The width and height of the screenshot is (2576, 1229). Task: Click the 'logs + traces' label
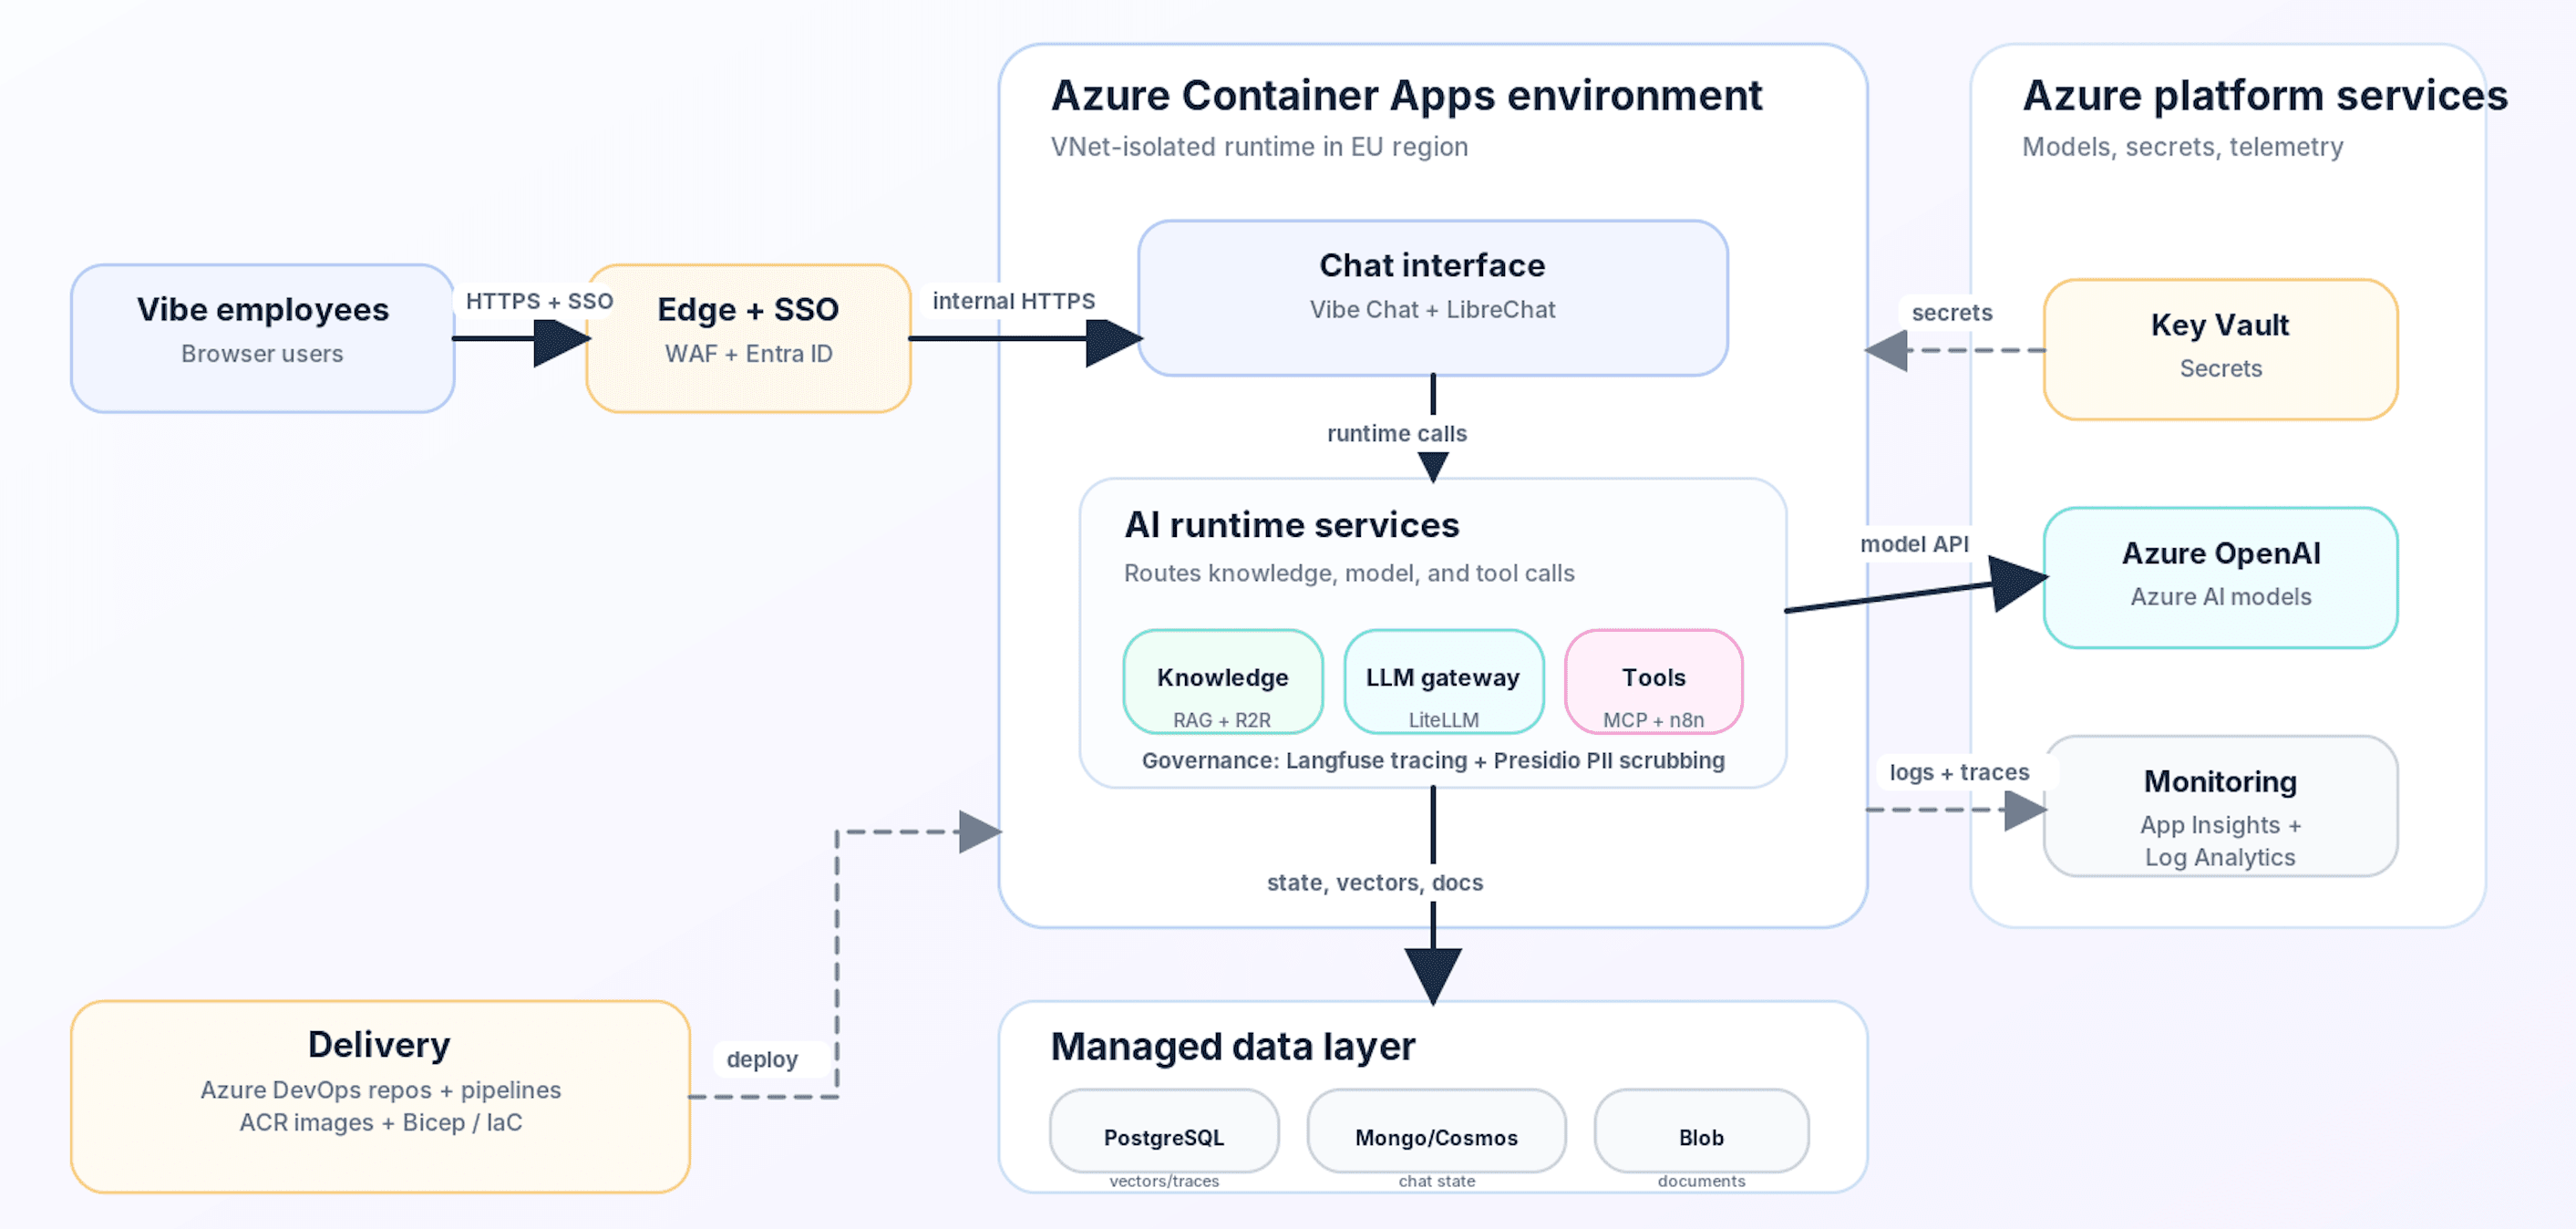(x=1958, y=772)
